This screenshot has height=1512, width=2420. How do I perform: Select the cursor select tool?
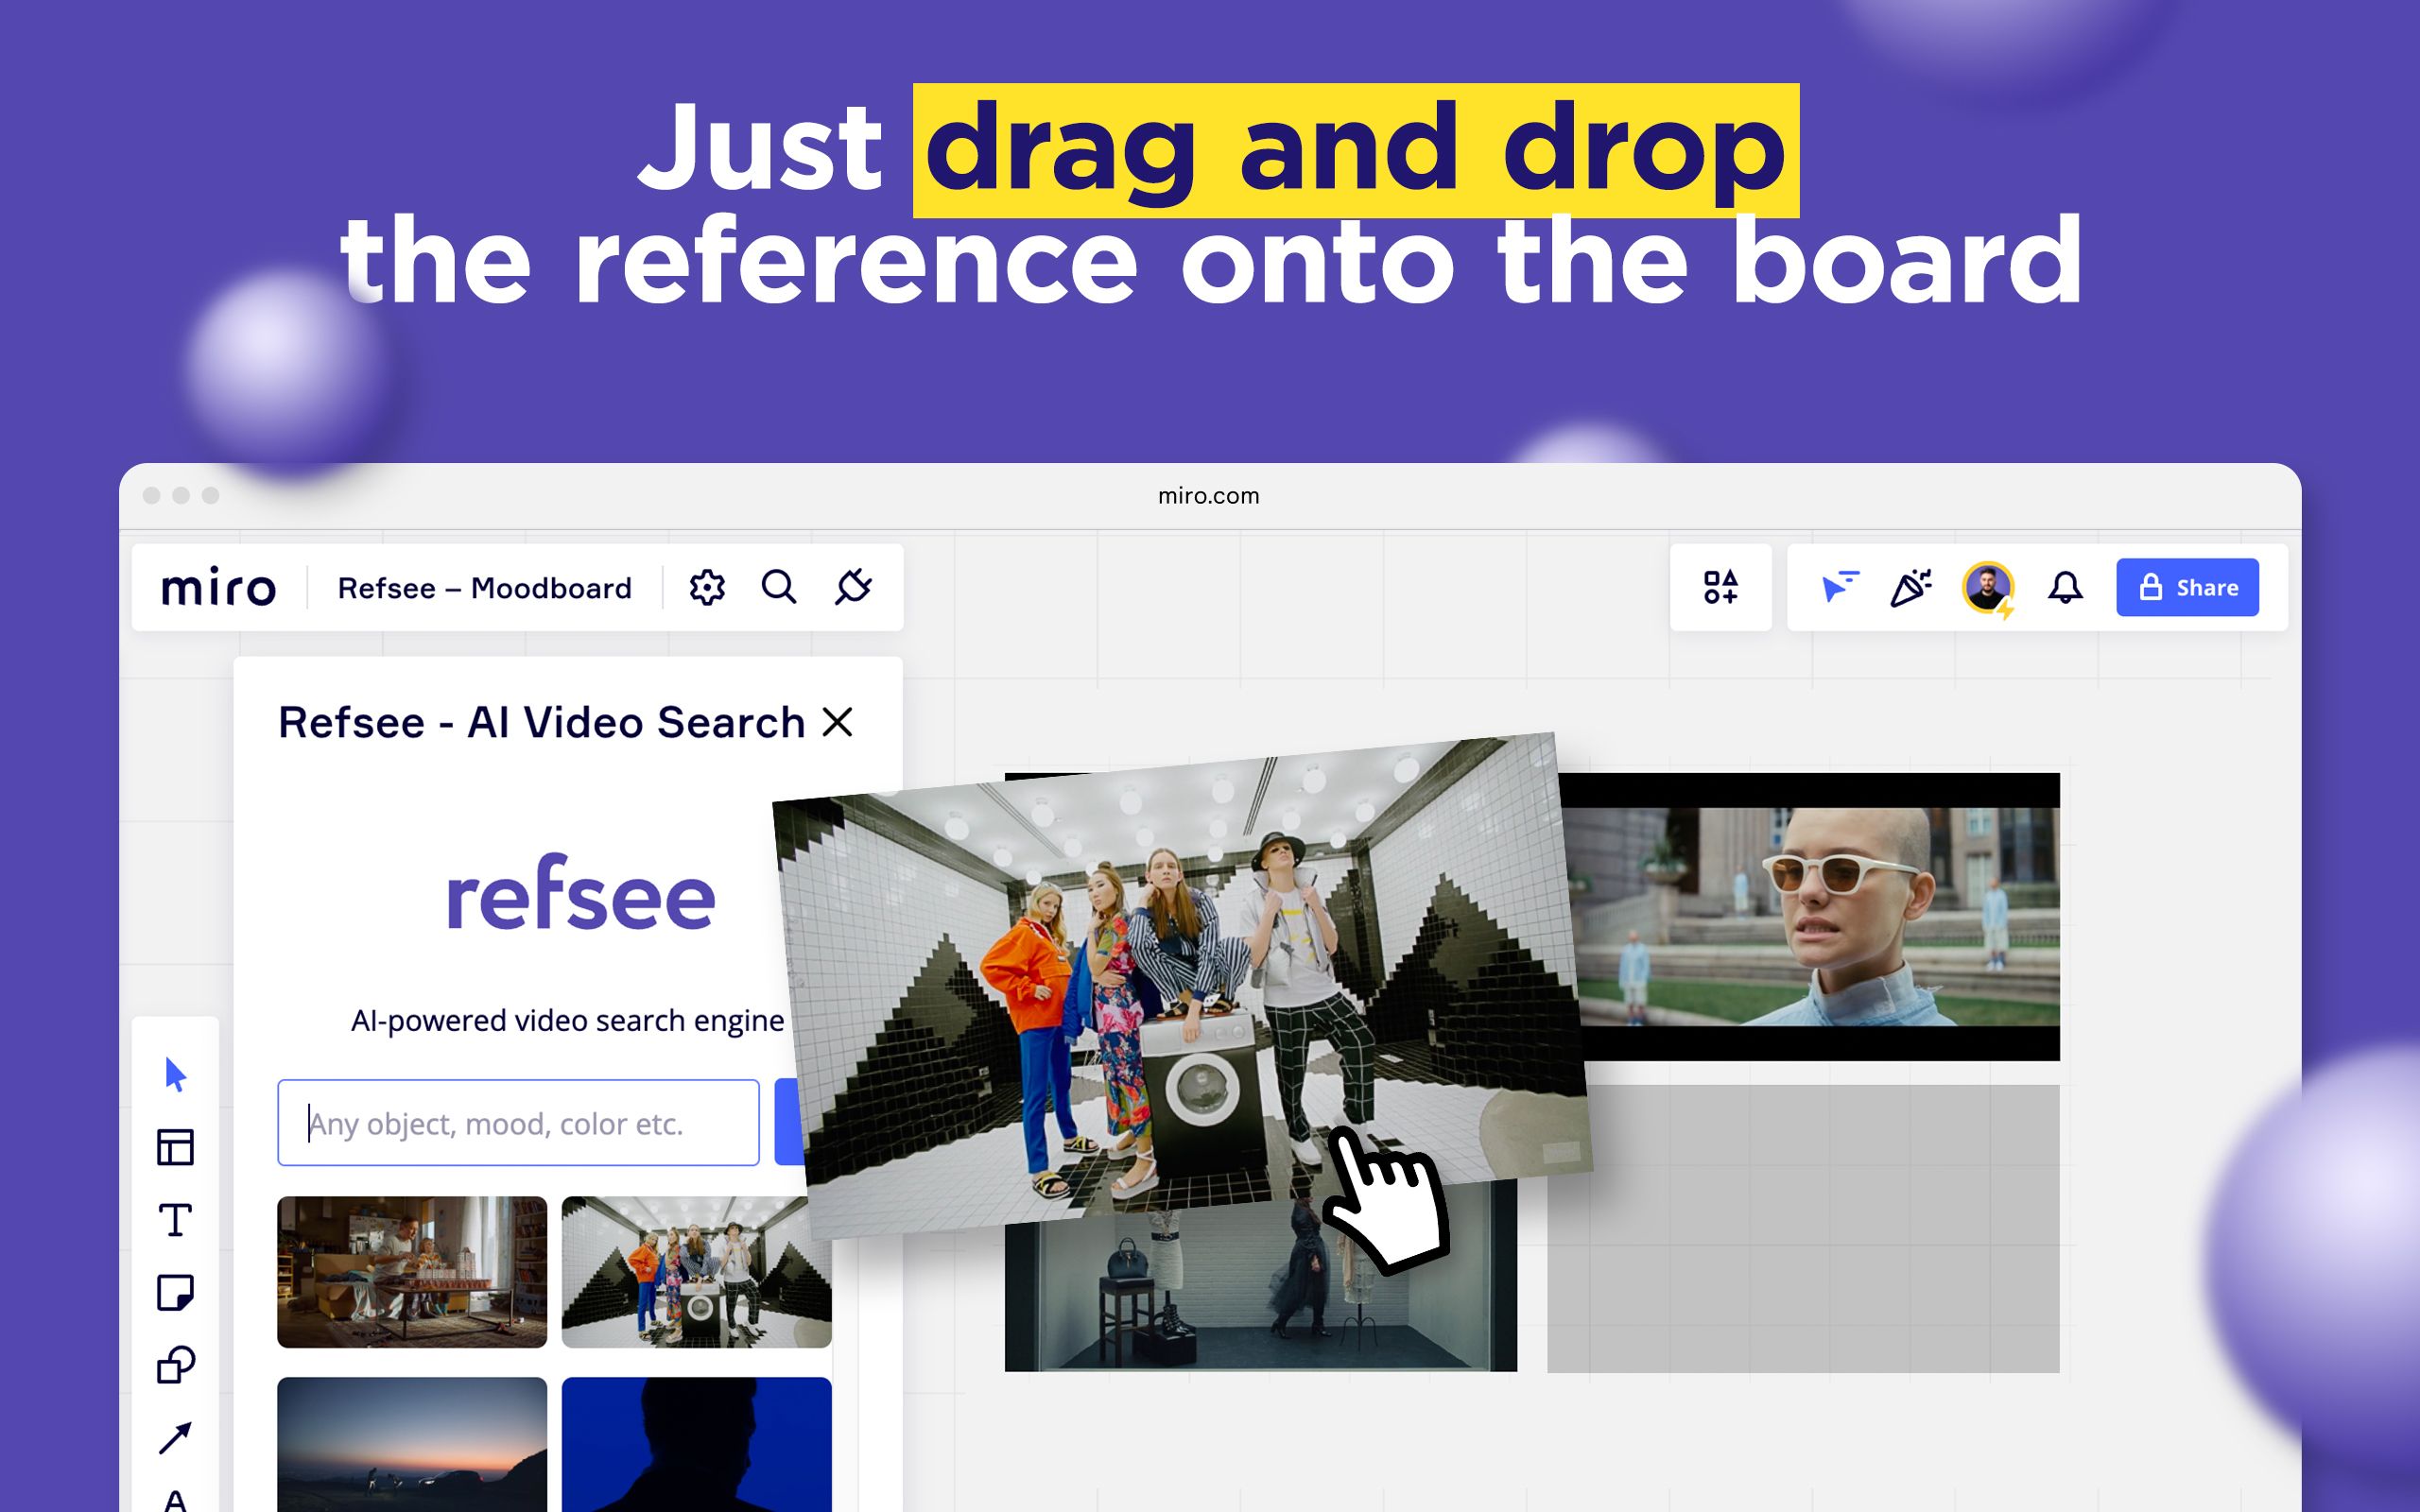[175, 1075]
